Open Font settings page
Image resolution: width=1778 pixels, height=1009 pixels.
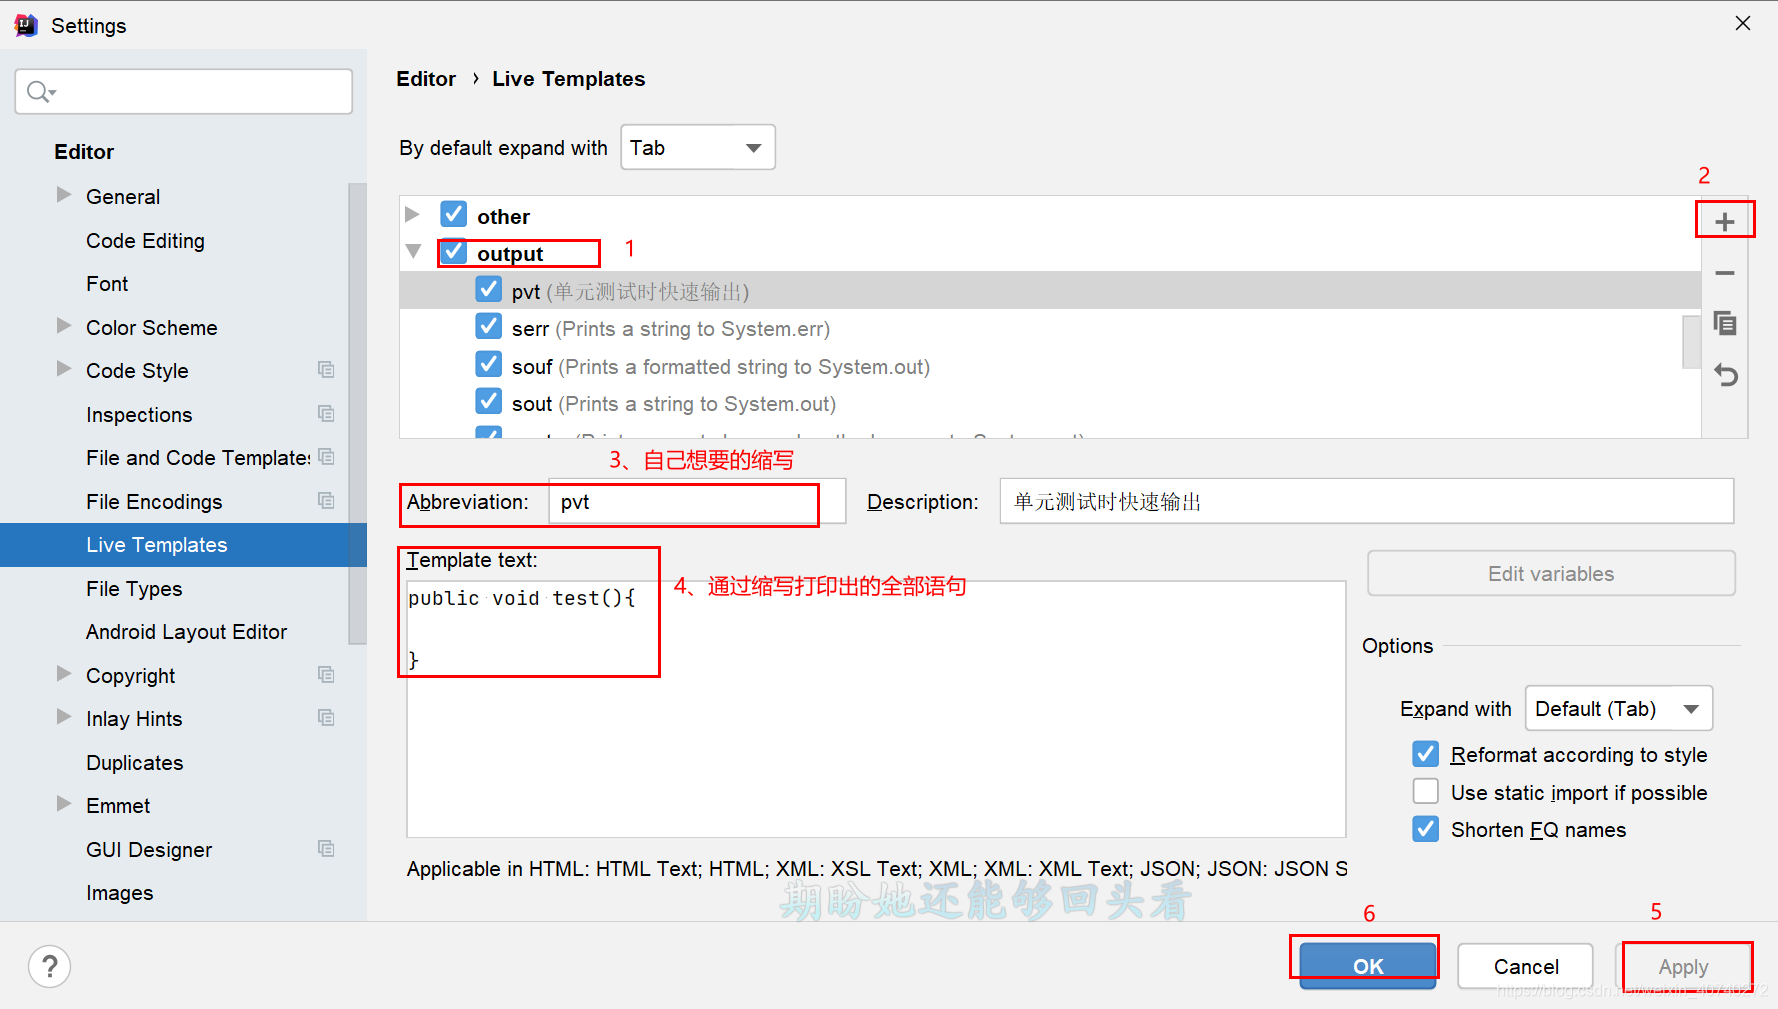[107, 284]
